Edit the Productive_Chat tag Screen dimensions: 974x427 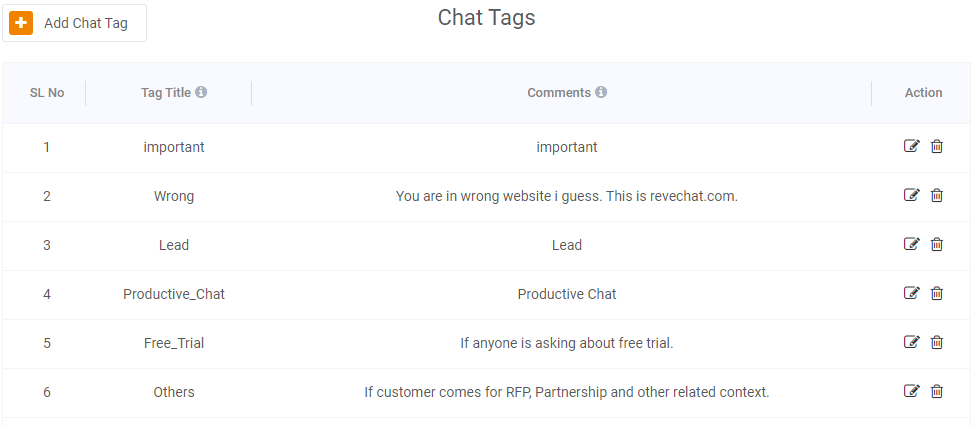click(911, 293)
